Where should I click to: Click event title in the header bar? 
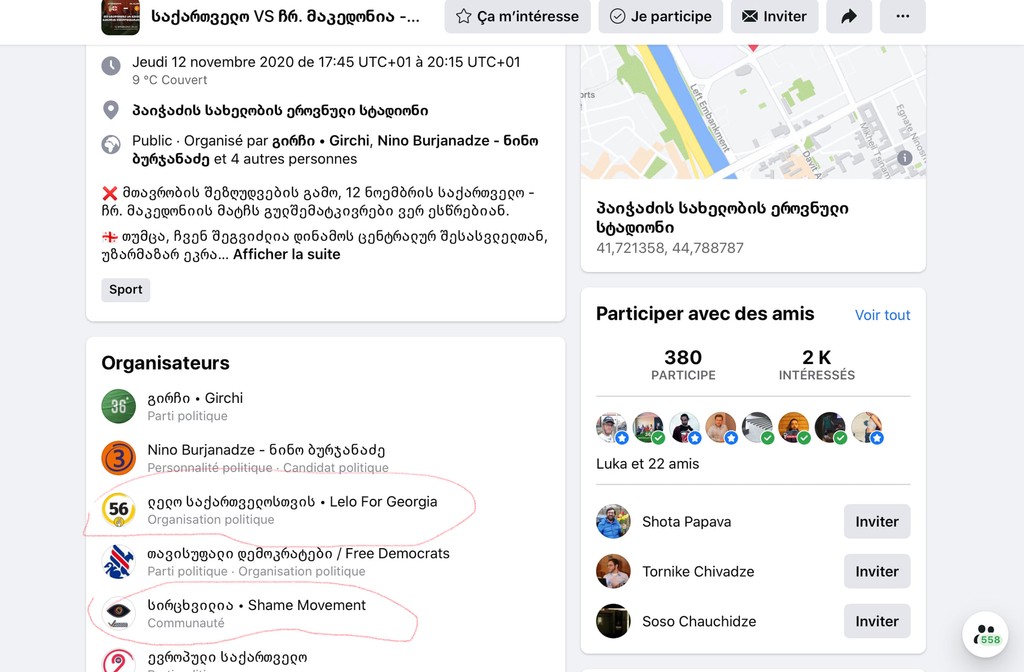coord(285,16)
